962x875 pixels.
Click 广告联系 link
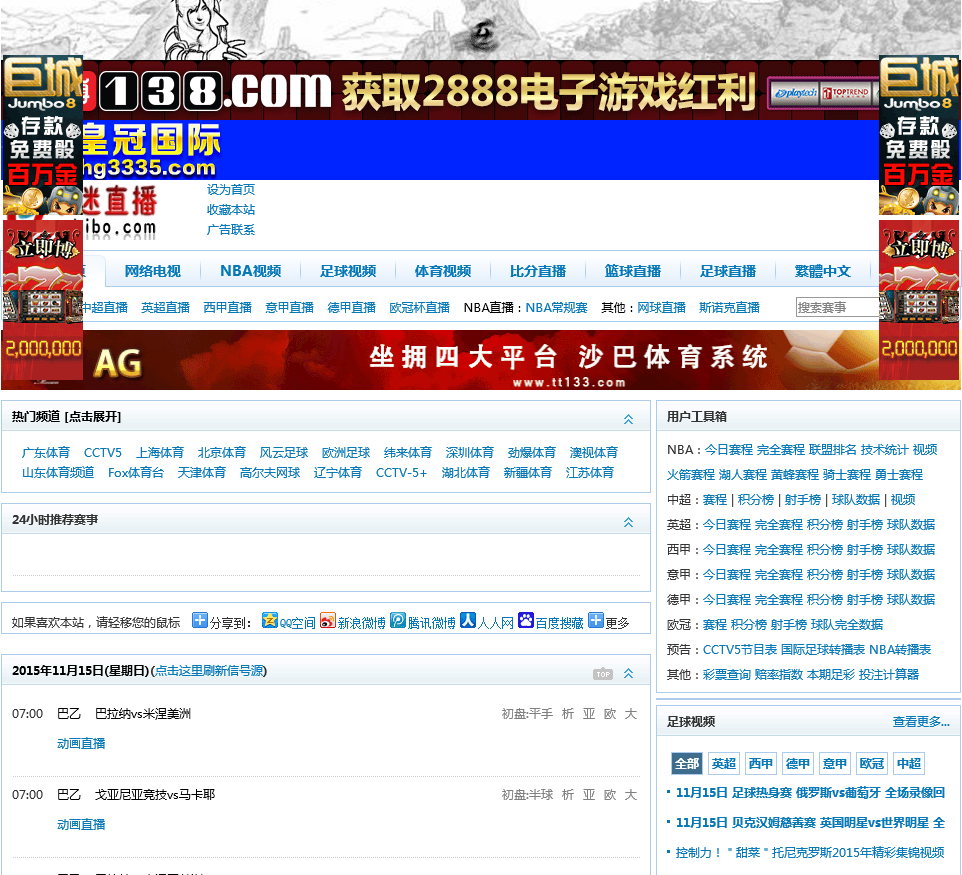coord(231,230)
